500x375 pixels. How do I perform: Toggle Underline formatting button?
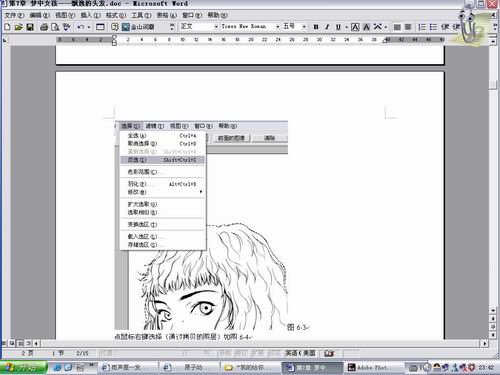point(338,27)
